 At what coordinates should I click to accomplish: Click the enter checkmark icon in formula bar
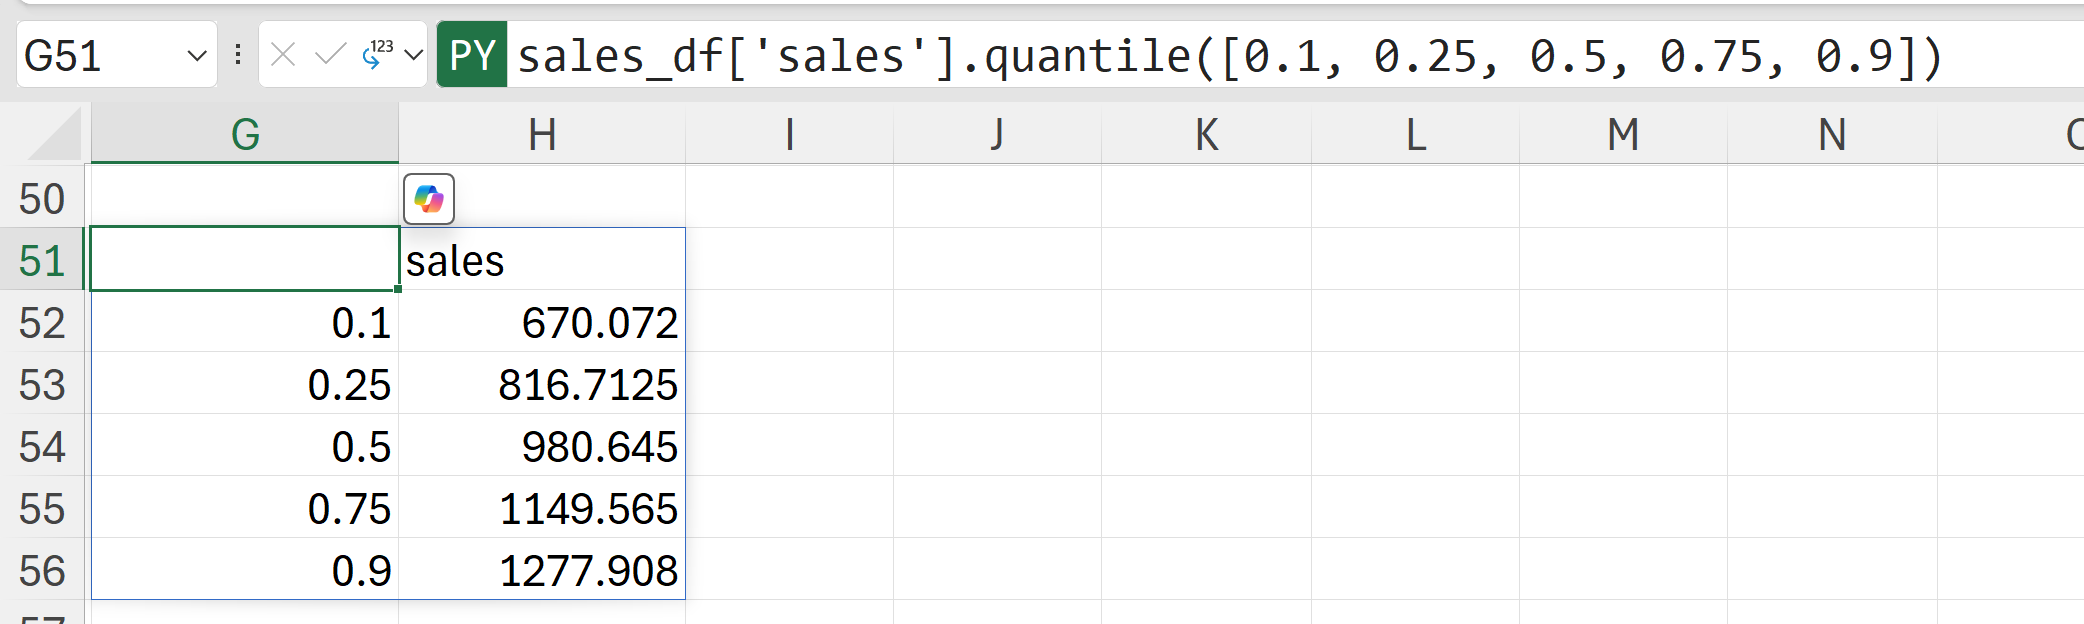(x=329, y=55)
